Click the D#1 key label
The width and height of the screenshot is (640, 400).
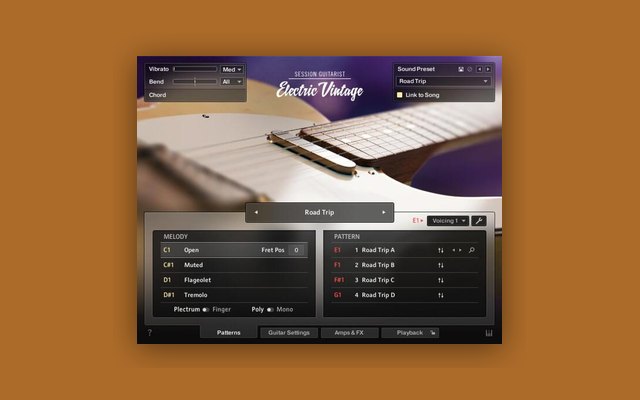click(x=169, y=295)
